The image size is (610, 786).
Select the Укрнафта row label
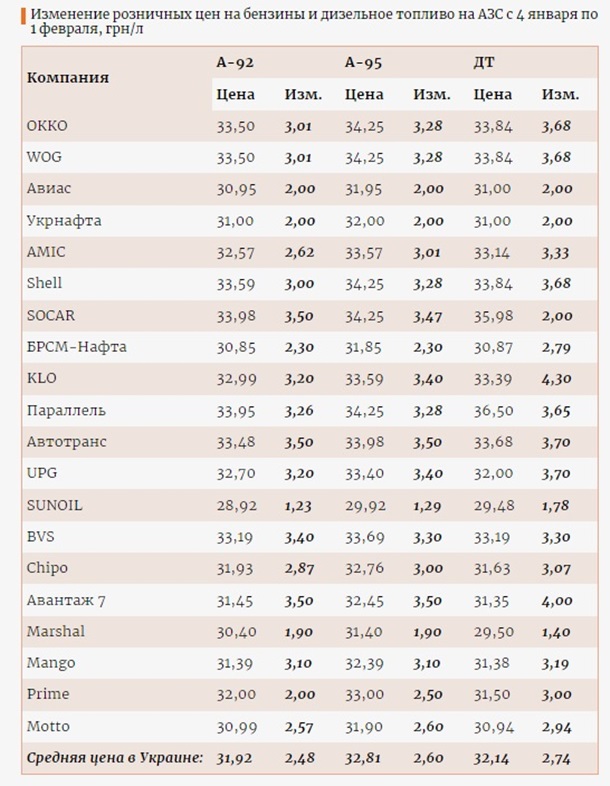tap(64, 220)
